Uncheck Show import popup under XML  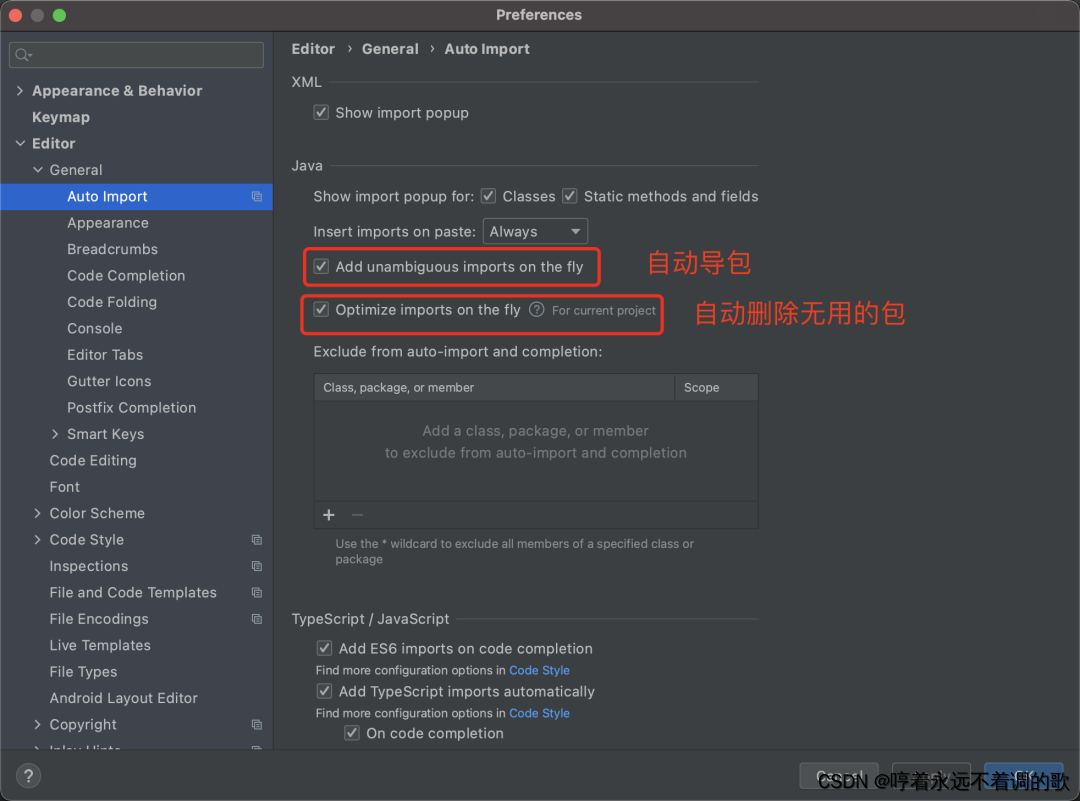pos(321,112)
